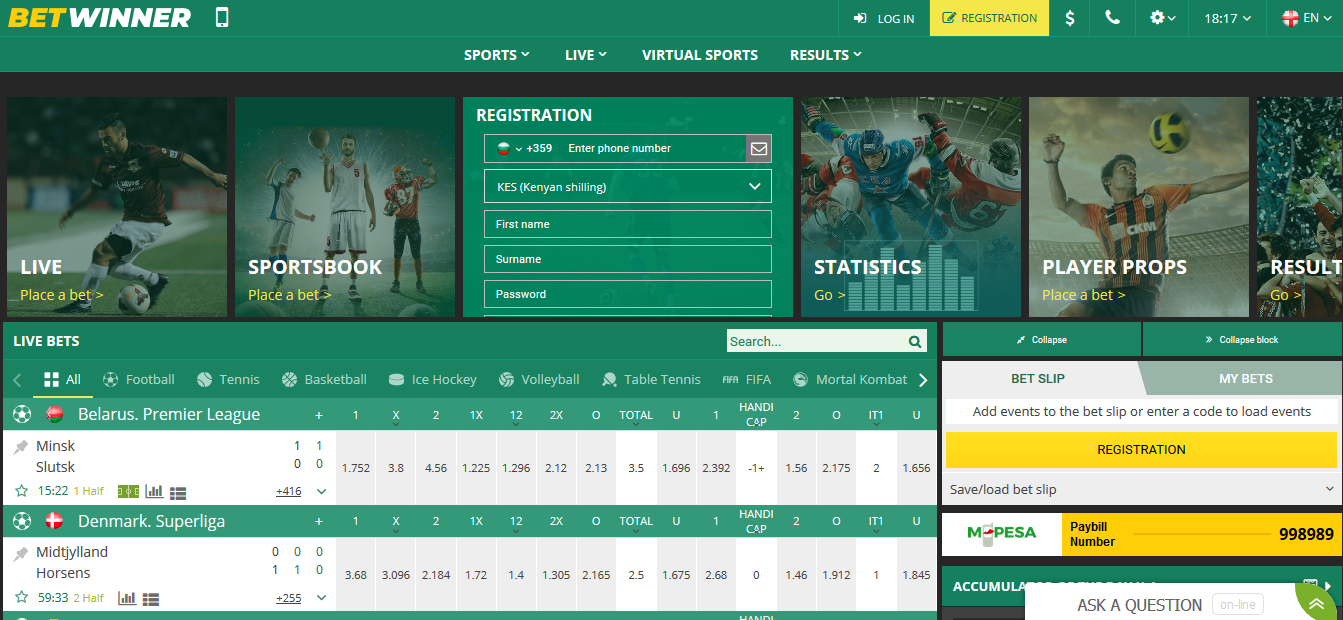Select the Table Tennis tab
The height and width of the screenshot is (620, 1343).
pyautogui.click(x=651, y=379)
